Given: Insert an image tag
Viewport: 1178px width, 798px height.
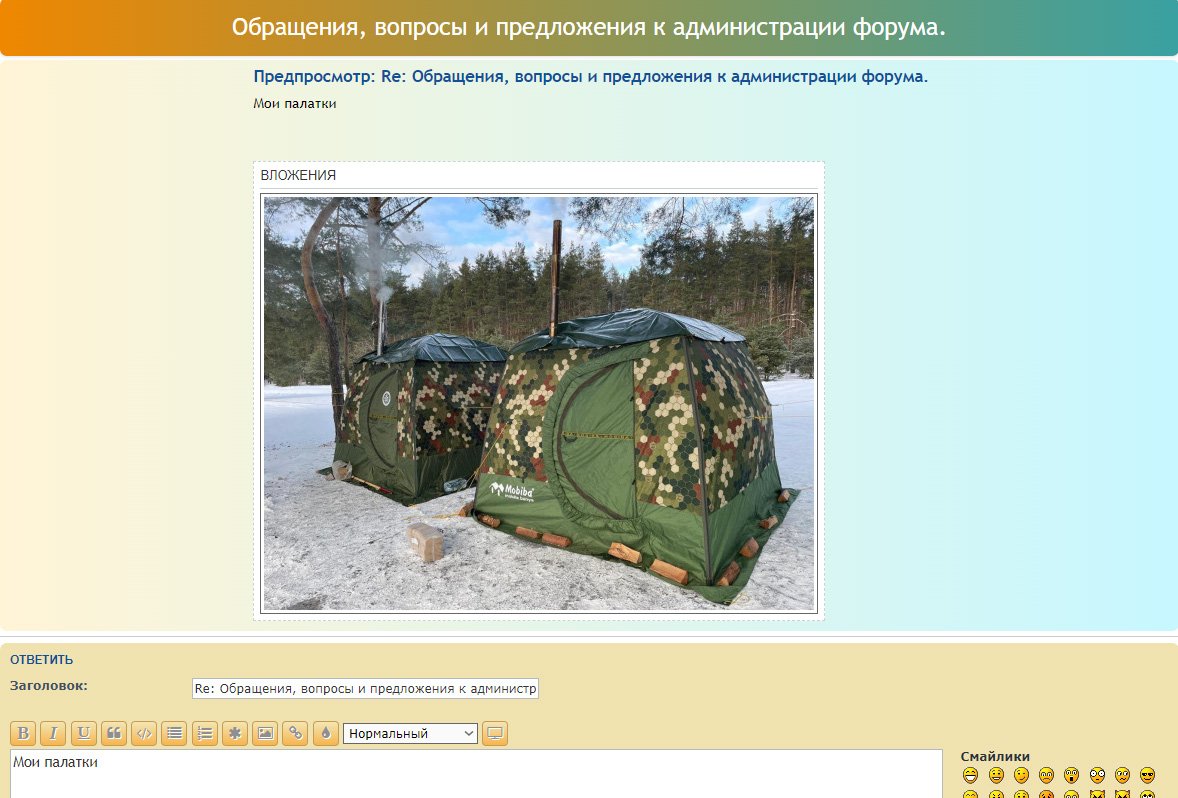Looking at the screenshot, I should point(265,733).
